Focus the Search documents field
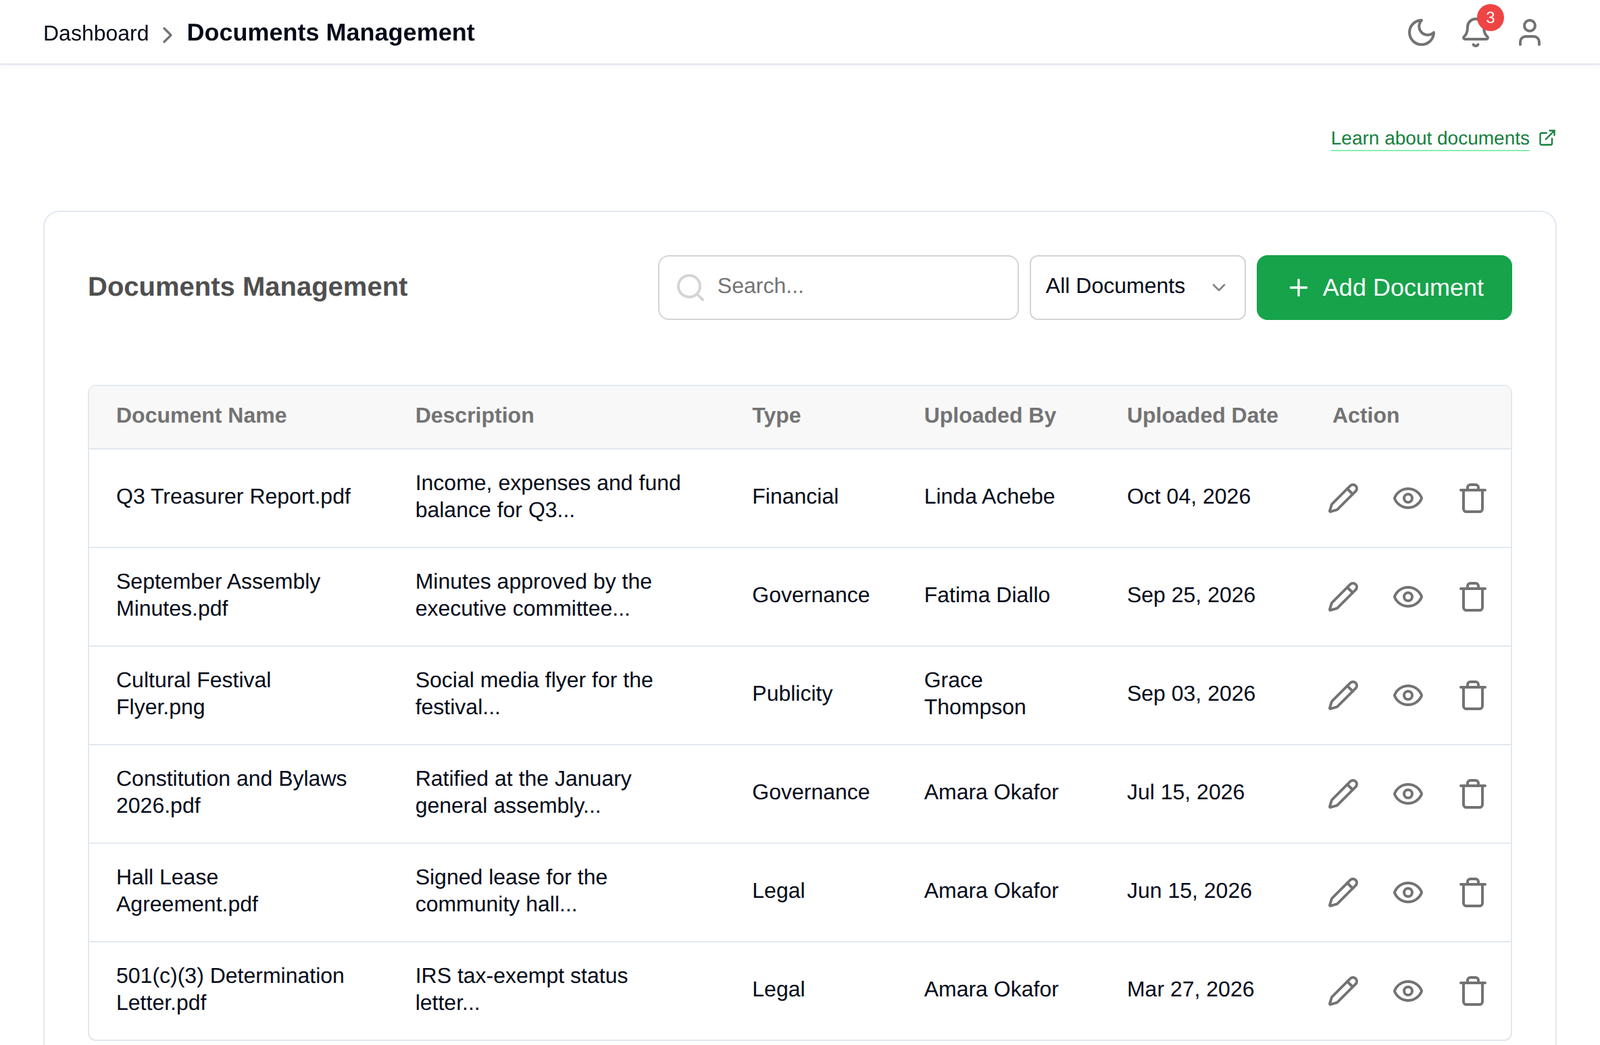The height and width of the screenshot is (1045, 1600). point(838,287)
